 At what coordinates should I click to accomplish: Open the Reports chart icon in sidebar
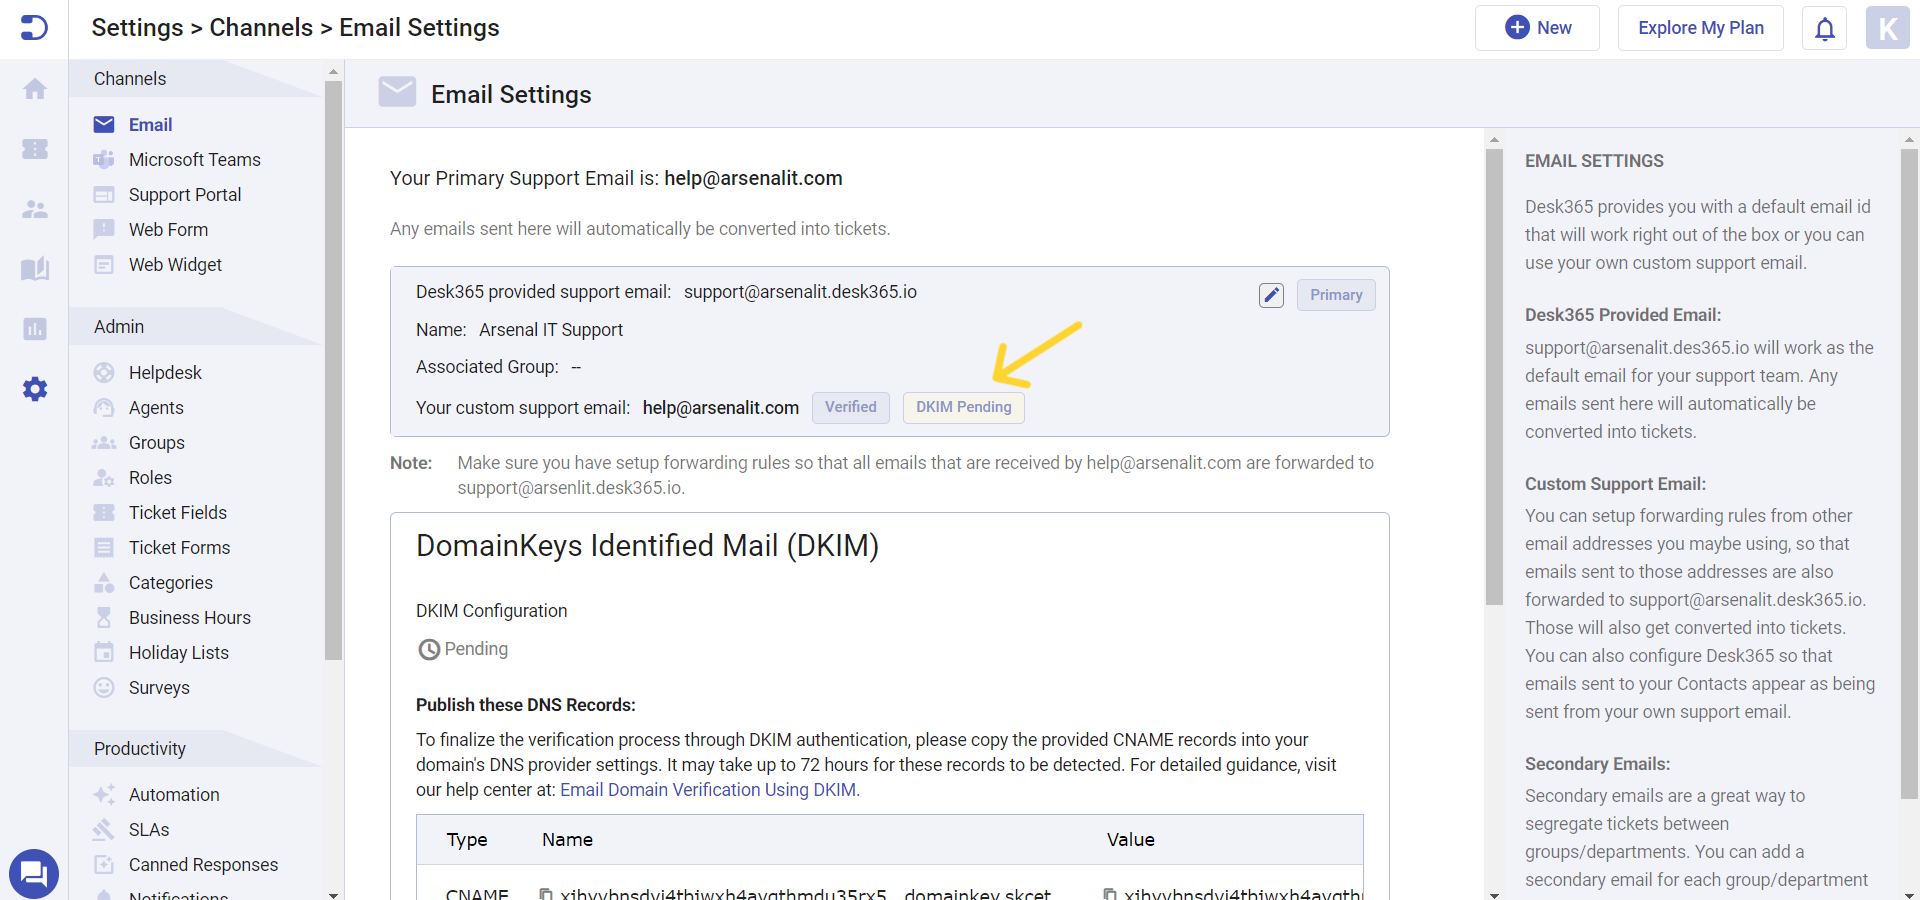coord(35,329)
